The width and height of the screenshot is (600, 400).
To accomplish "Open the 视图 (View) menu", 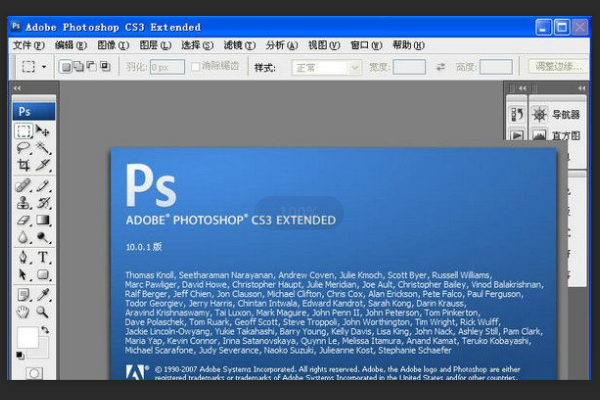I will coord(324,45).
